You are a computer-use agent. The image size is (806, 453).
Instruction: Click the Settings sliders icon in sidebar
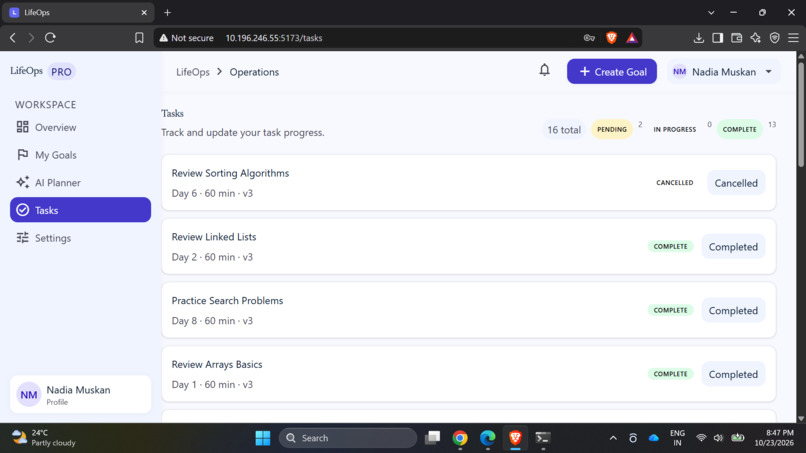[x=23, y=238]
